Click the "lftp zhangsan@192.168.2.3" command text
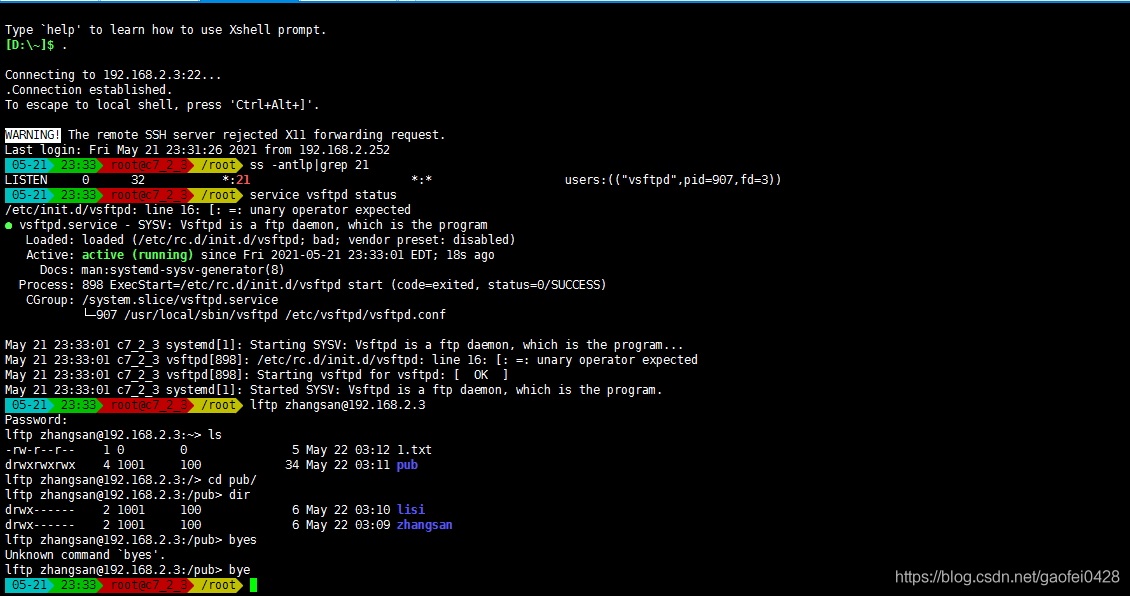 pos(337,405)
